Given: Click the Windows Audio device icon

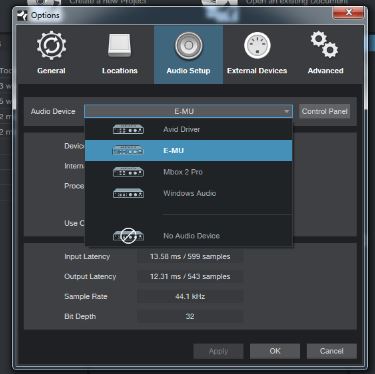Looking at the screenshot, I should (x=128, y=193).
